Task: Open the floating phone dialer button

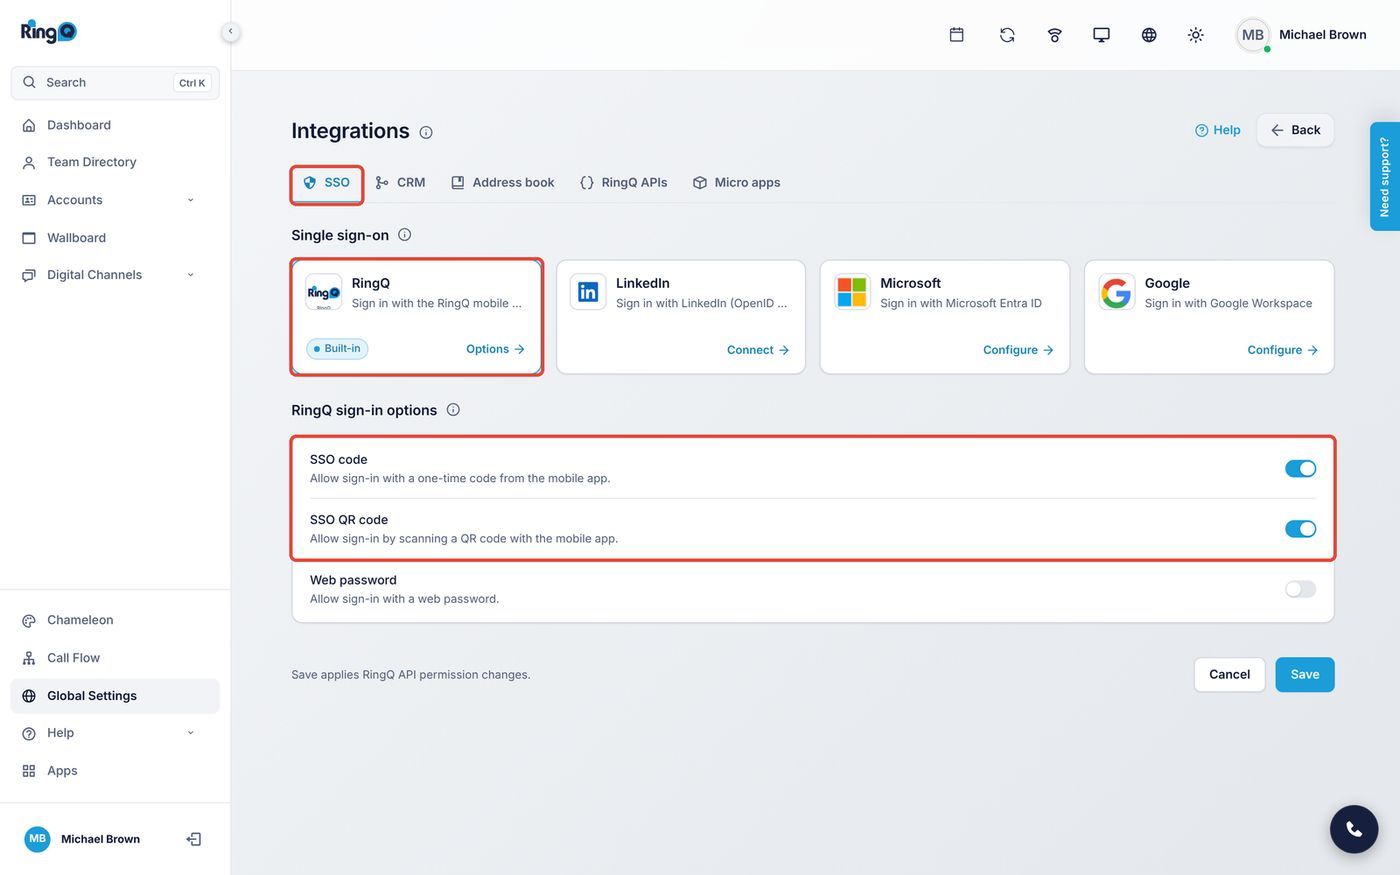Action: [x=1354, y=829]
